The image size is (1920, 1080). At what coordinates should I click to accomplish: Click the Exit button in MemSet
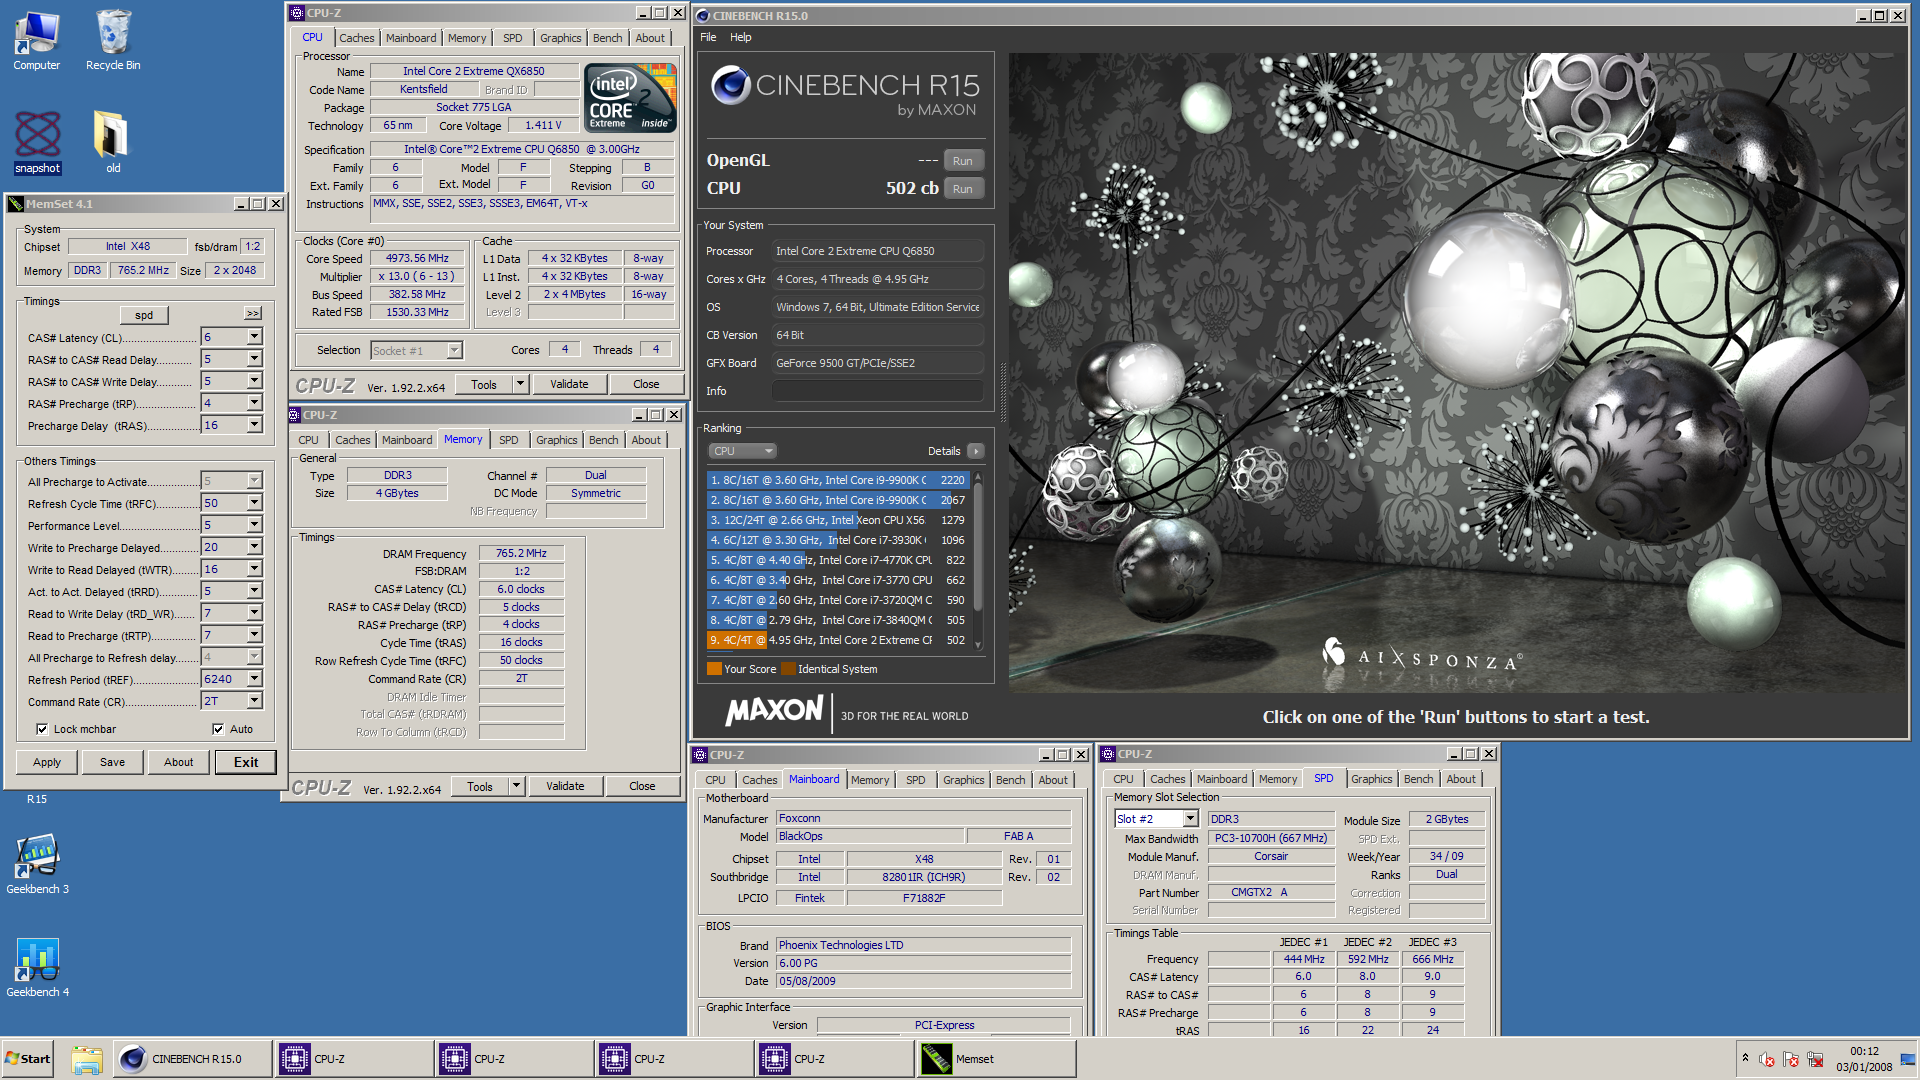coord(245,762)
